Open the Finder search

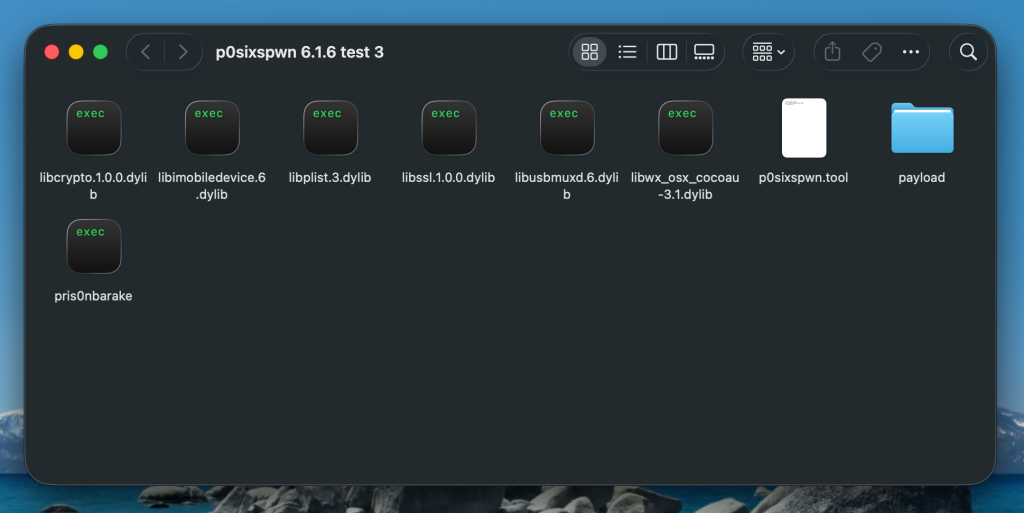968,52
